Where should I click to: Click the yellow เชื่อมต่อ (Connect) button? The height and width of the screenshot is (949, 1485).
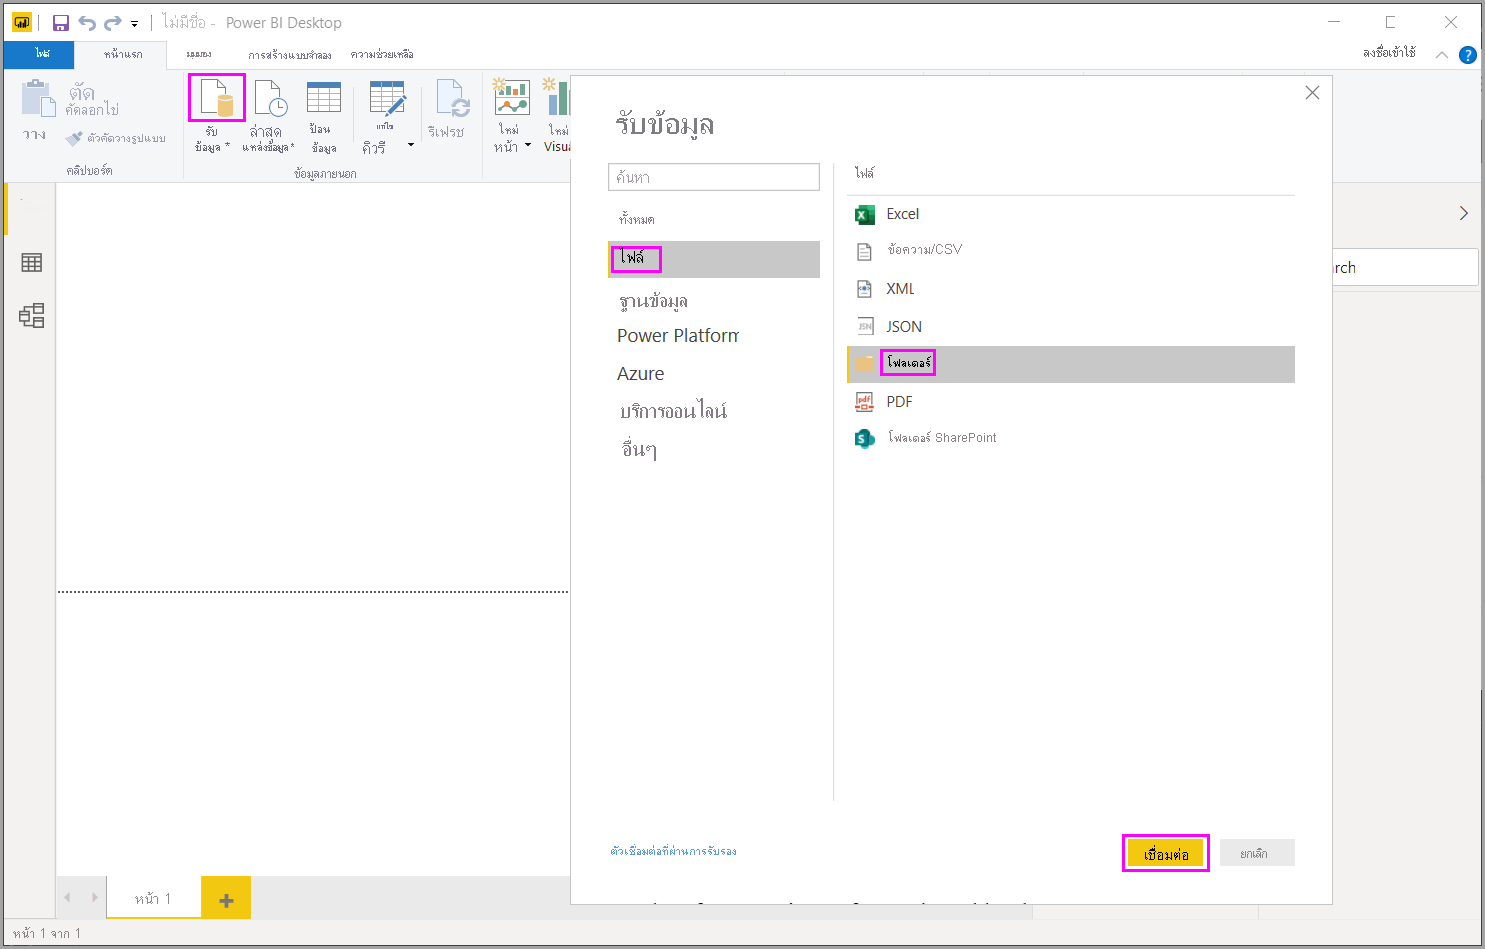(1165, 853)
